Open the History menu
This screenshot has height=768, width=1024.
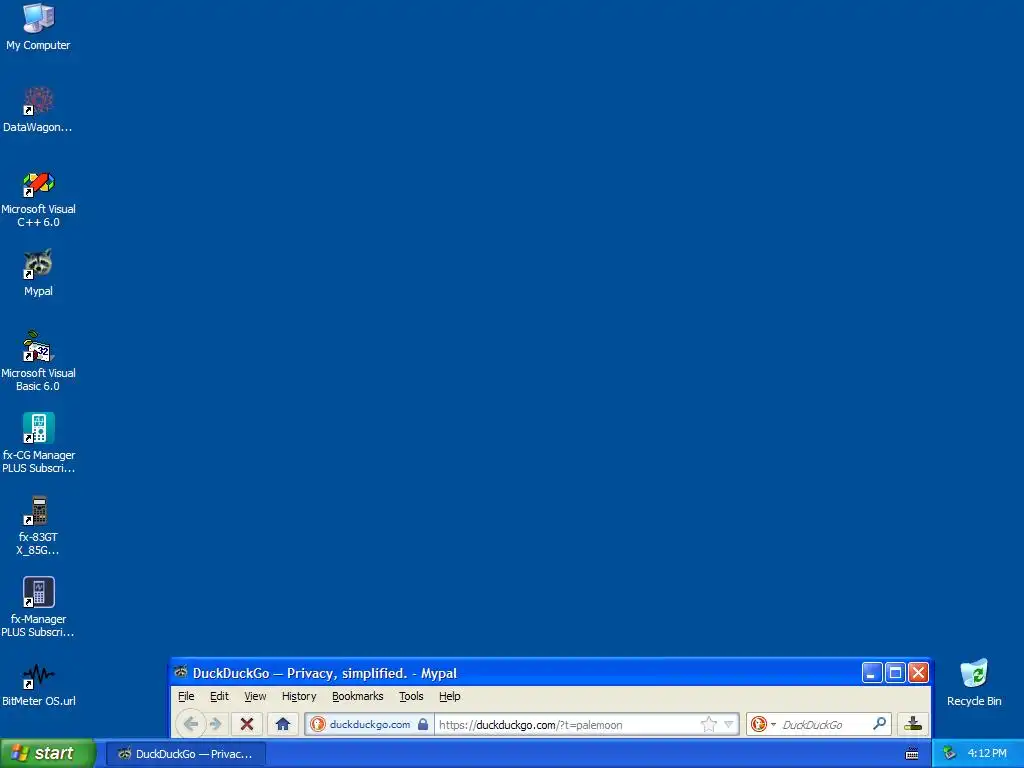click(299, 696)
